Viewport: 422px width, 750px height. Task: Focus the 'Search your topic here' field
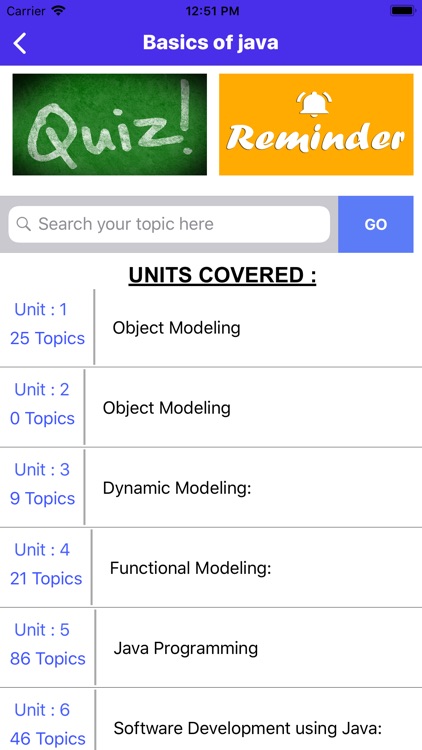click(169, 224)
